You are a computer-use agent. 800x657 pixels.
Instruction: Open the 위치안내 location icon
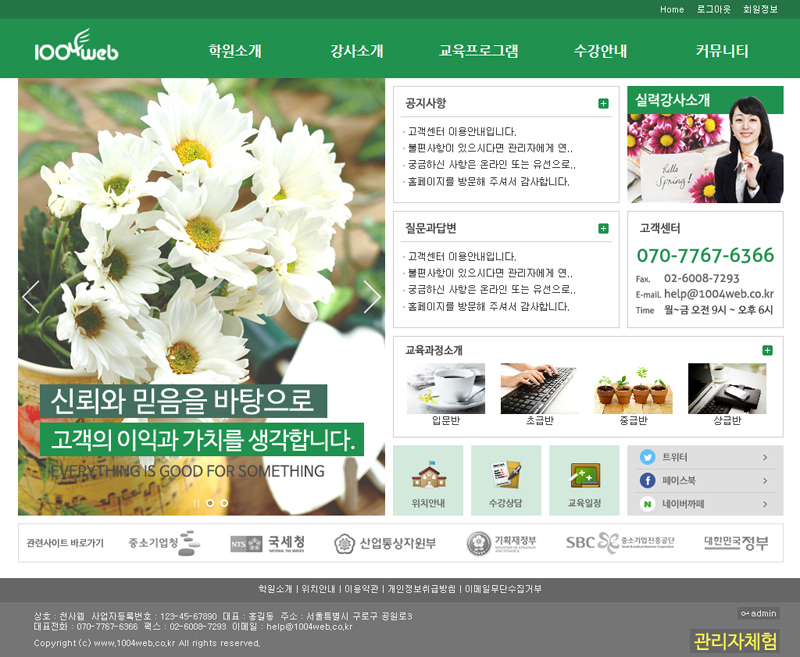(x=428, y=480)
